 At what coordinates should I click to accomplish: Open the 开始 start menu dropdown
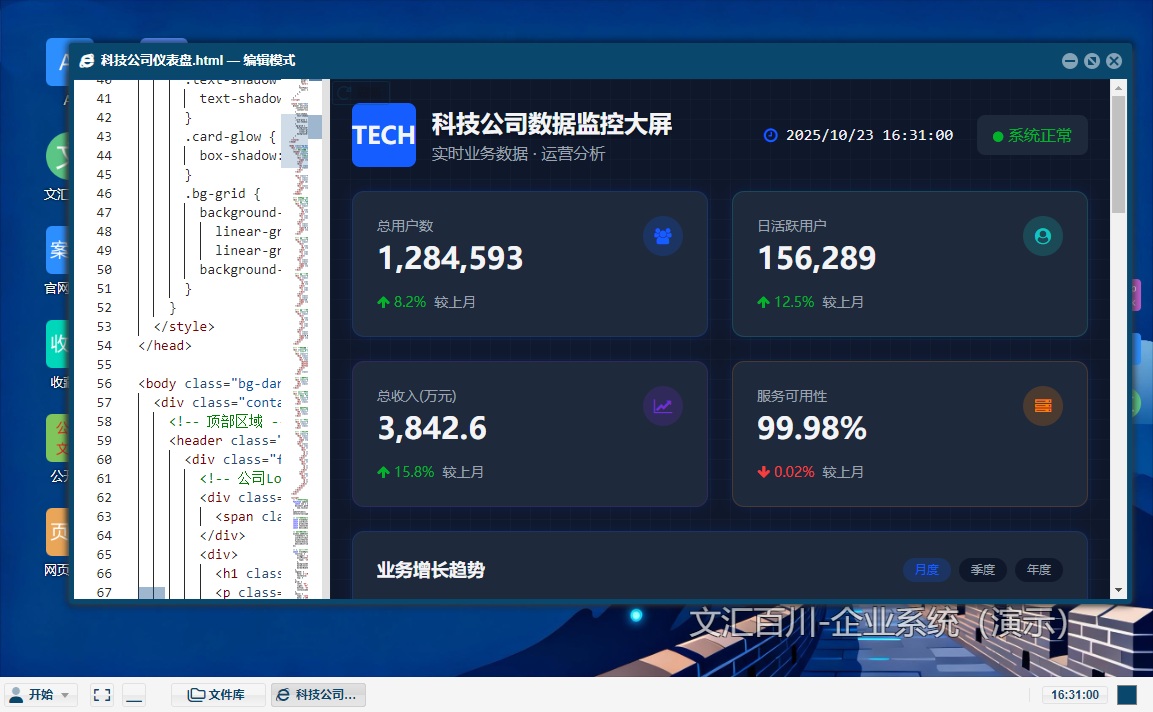pyautogui.click(x=41, y=695)
